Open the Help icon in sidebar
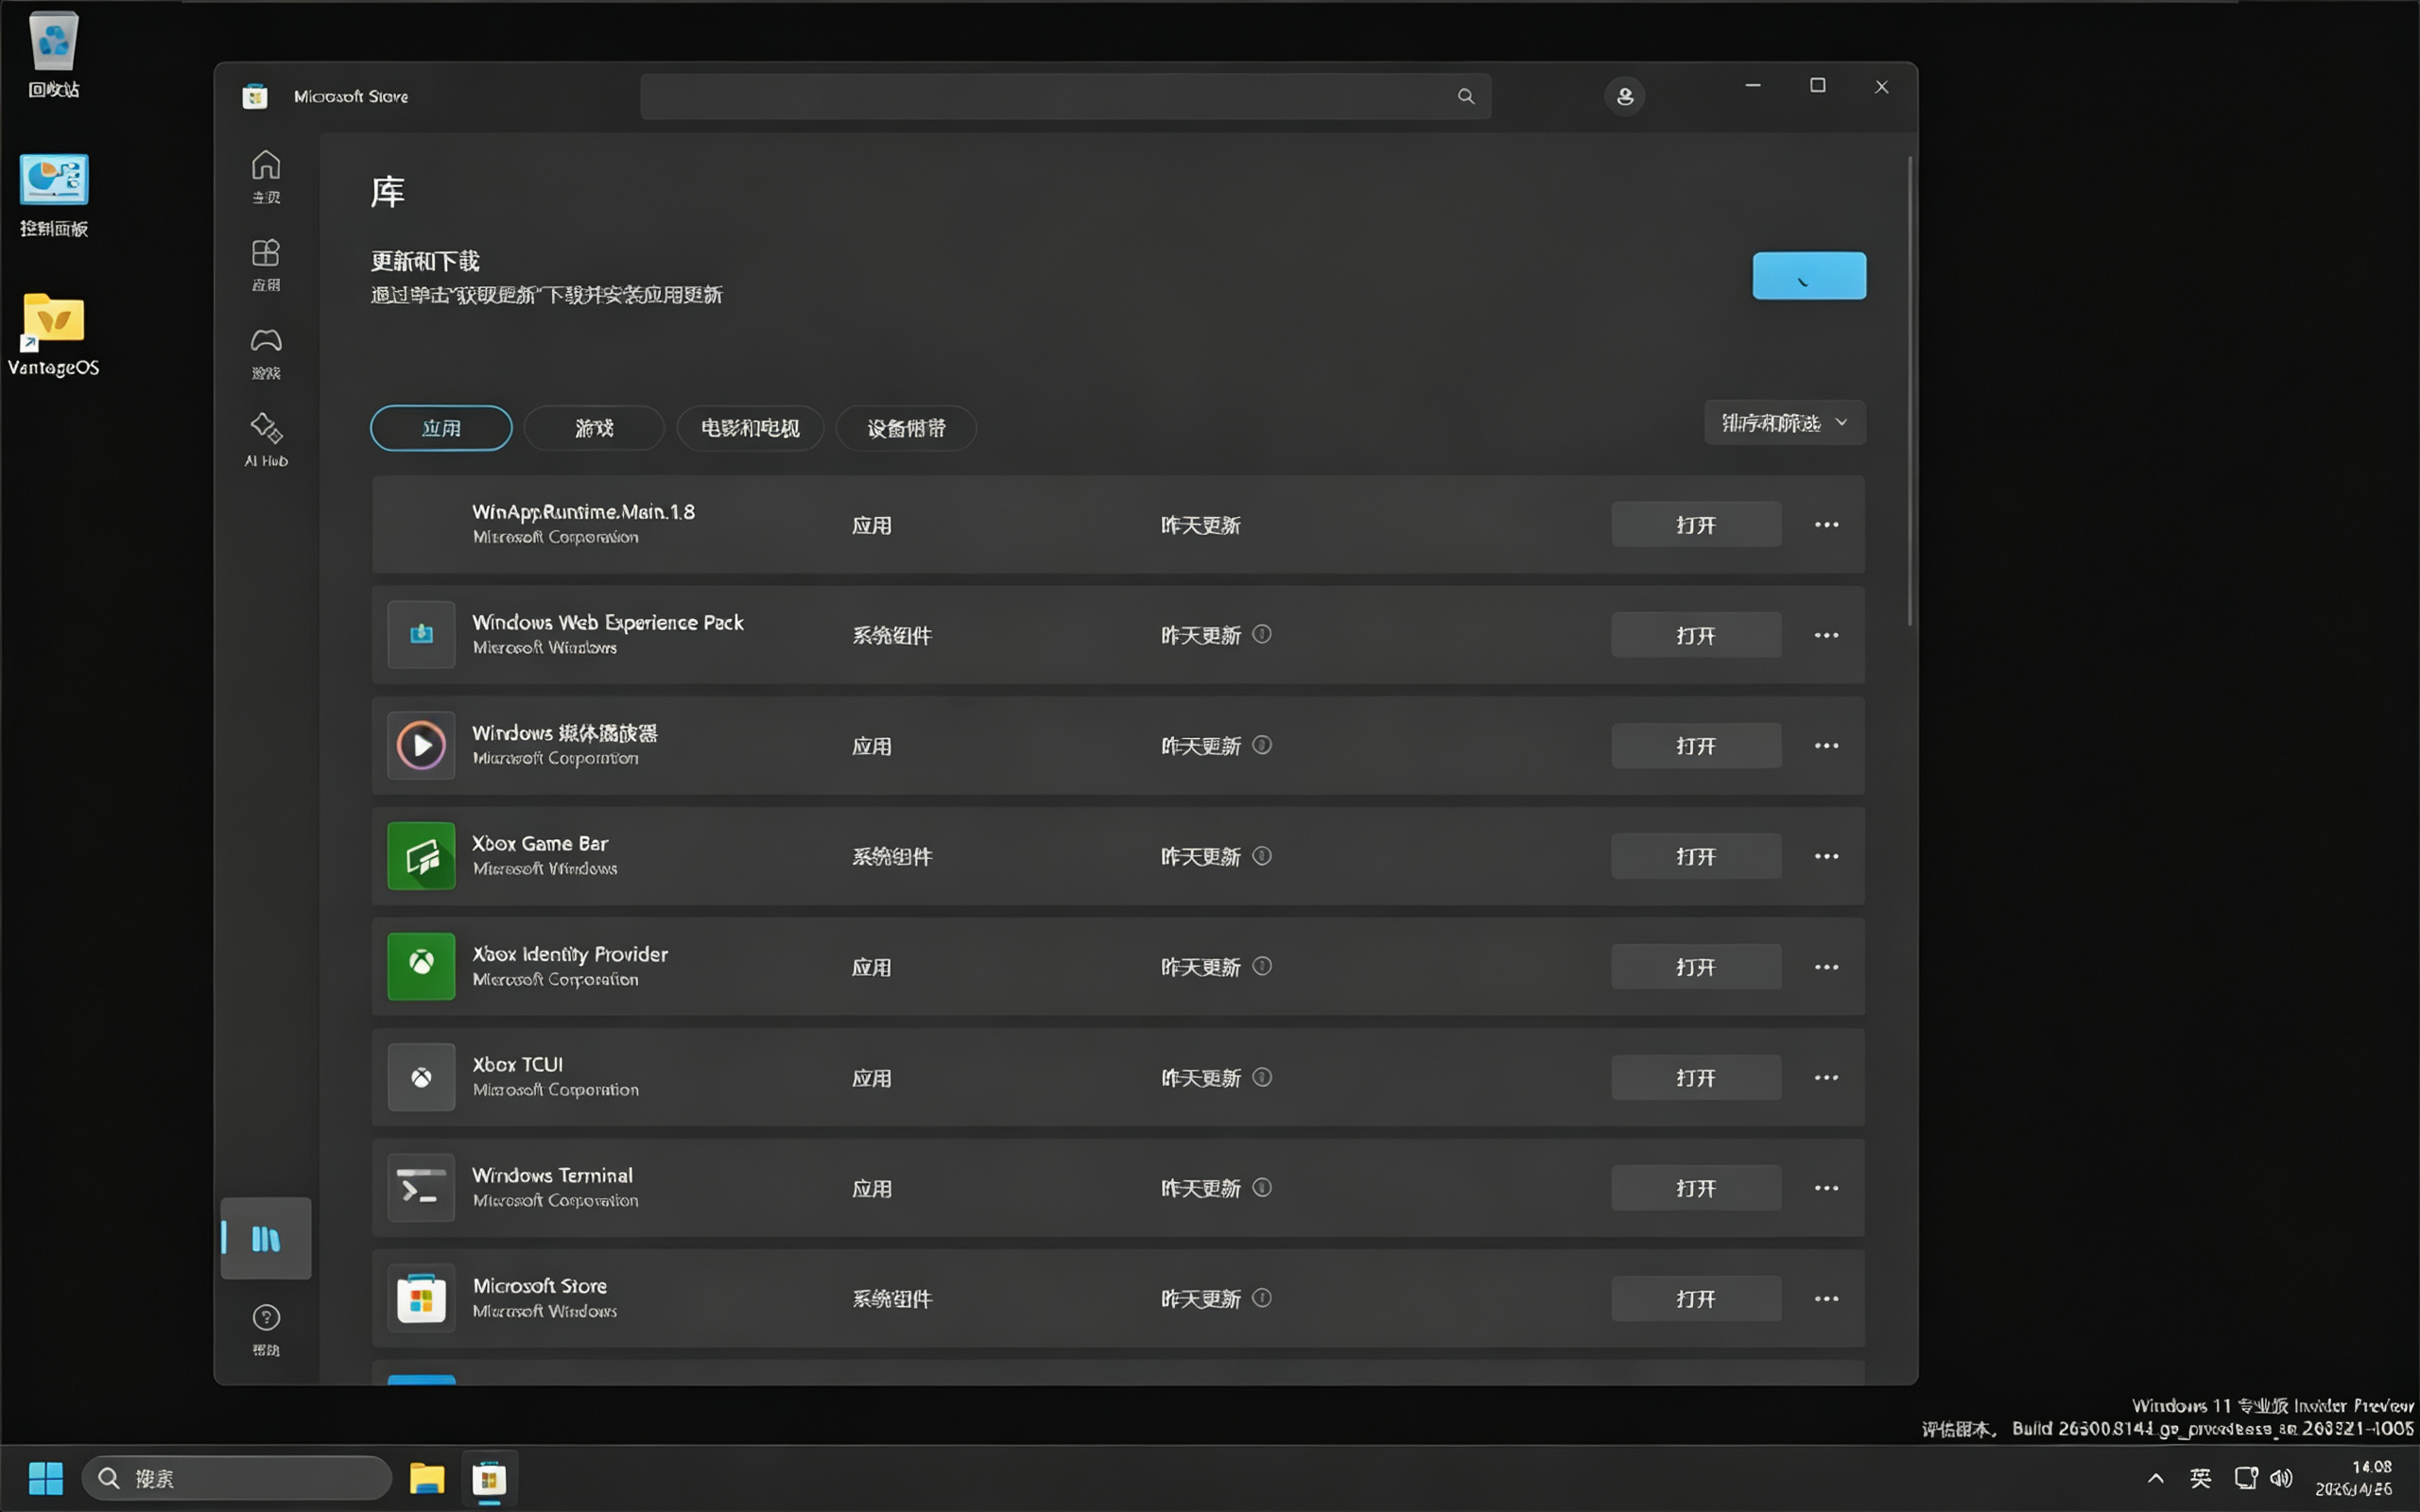This screenshot has width=2420, height=1512. (266, 1329)
